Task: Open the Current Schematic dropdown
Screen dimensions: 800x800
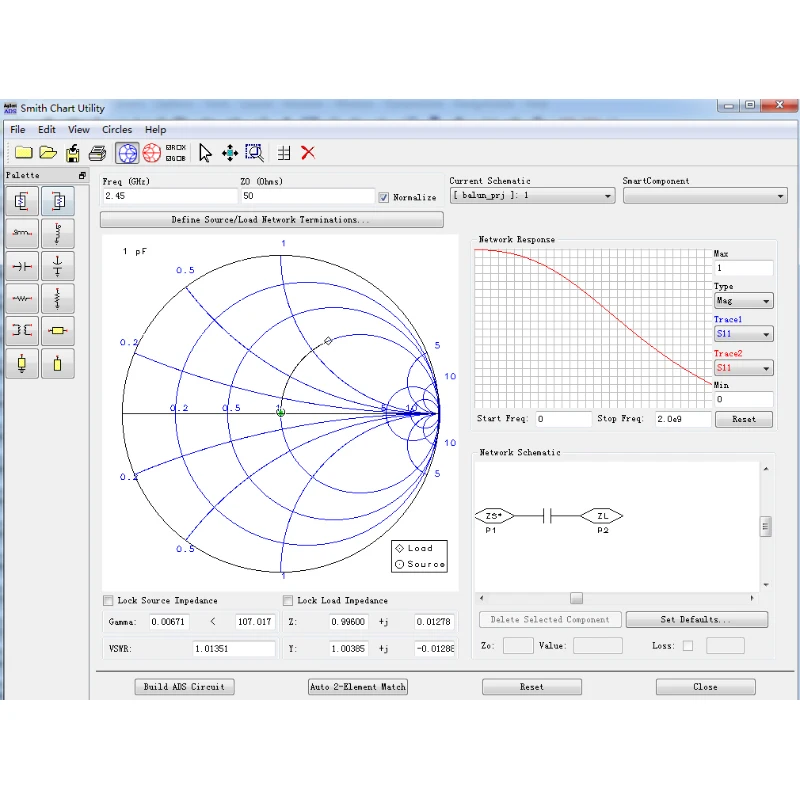Action: [x=532, y=196]
